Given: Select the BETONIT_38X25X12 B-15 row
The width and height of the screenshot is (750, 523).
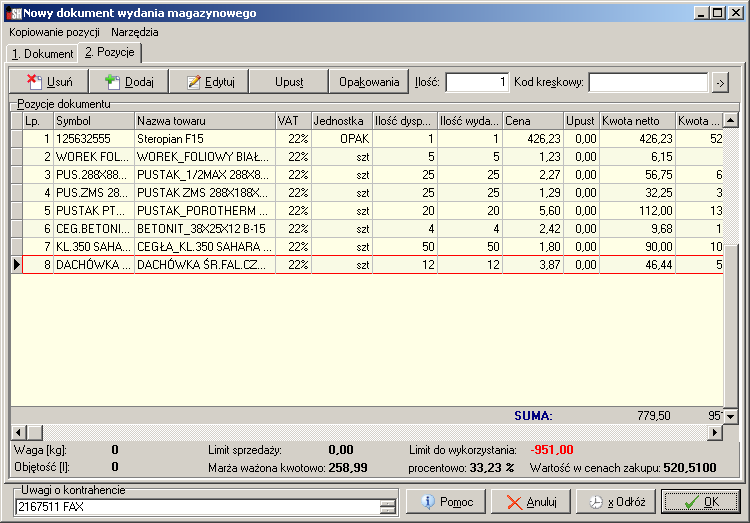Looking at the screenshot, I should pyautogui.click(x=367, y=229).
